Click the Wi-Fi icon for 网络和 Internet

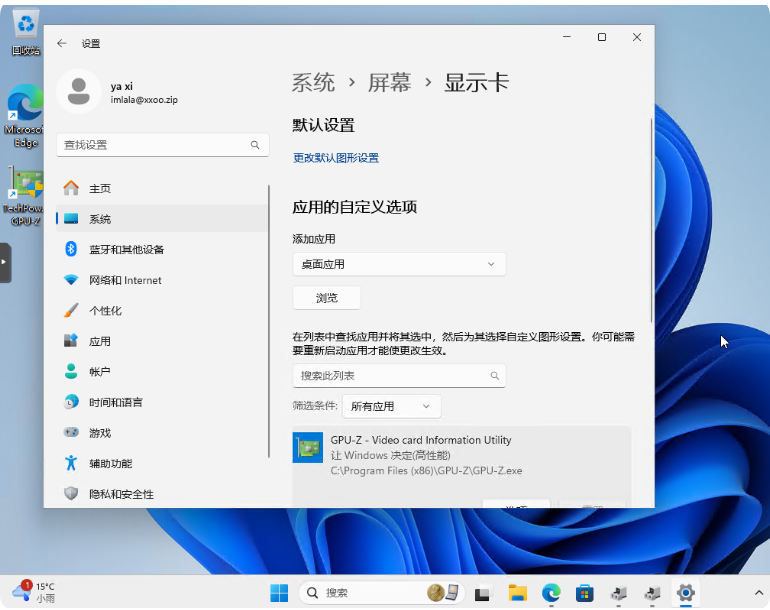(71, 280)
